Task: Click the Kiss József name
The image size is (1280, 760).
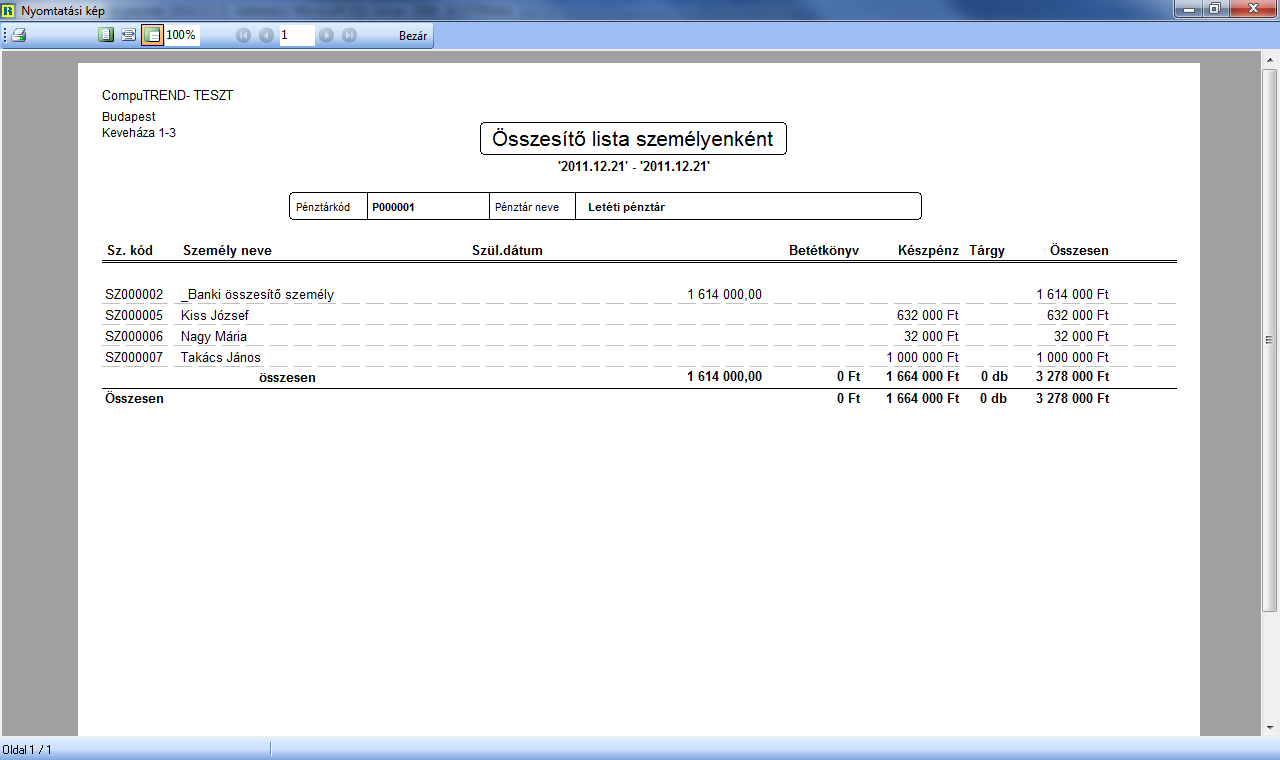Action: (x=215, y=316)
